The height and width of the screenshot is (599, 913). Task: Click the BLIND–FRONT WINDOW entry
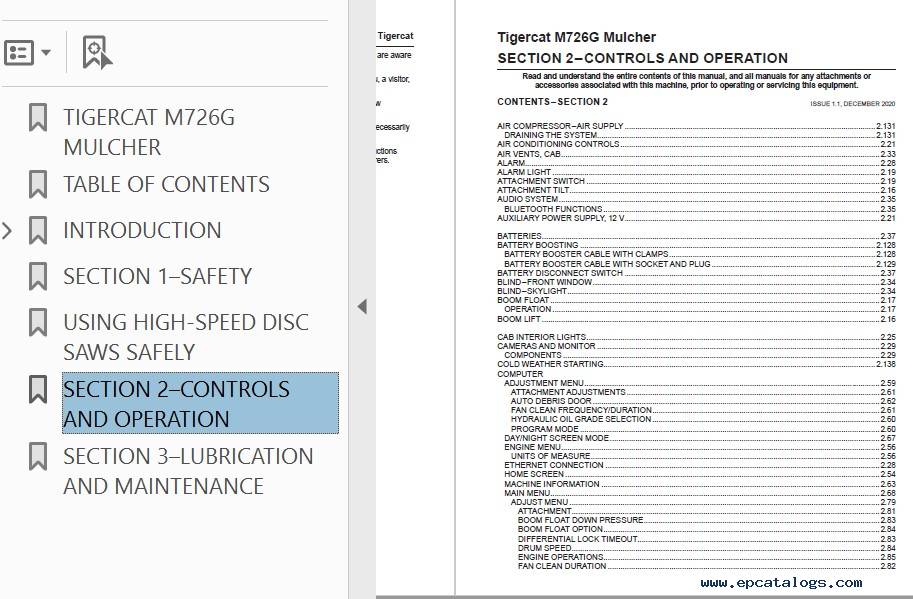[696, 282]
